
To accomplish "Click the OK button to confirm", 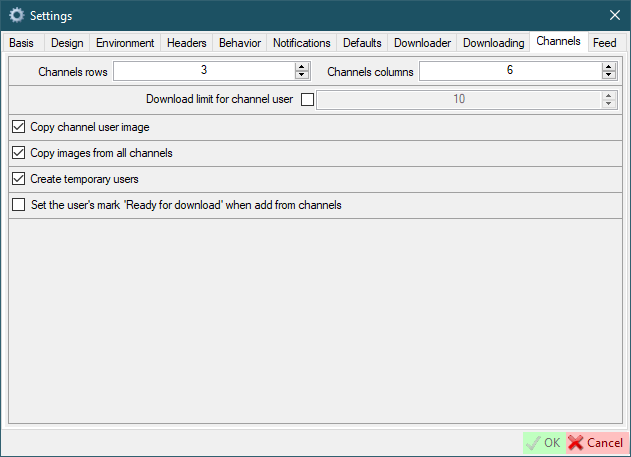I will (543, 442).
